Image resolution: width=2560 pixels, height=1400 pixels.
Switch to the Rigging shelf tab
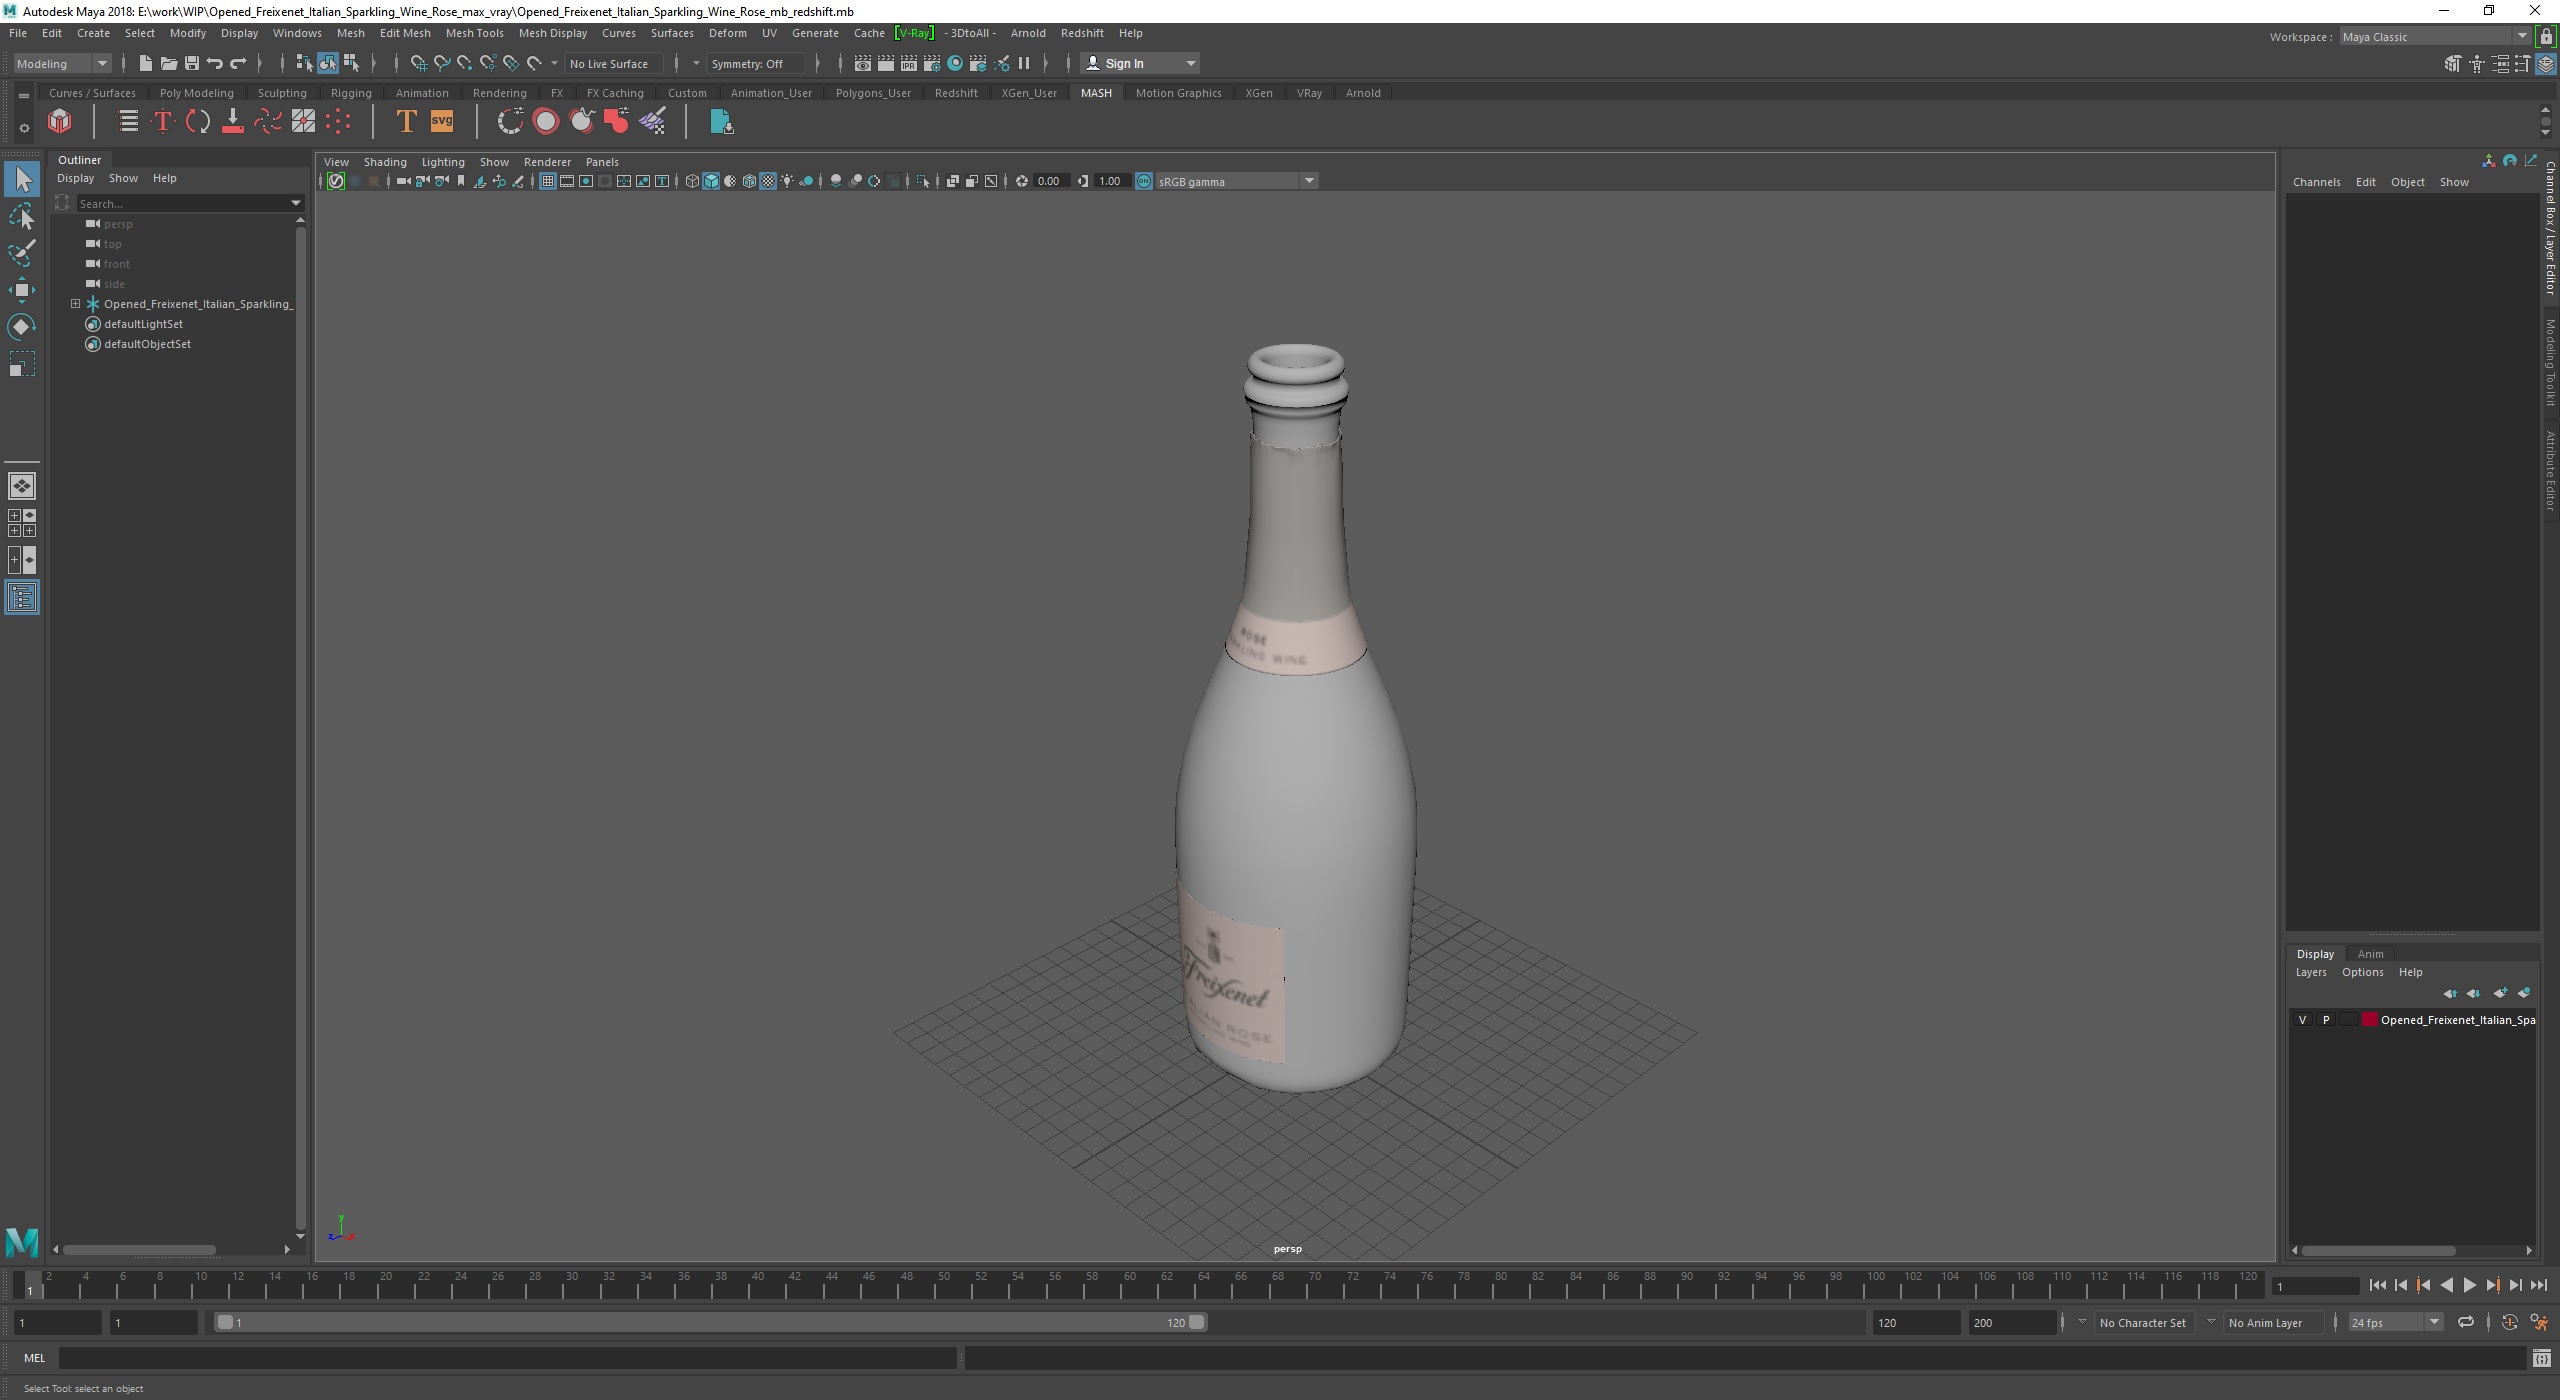click(351, 93)
